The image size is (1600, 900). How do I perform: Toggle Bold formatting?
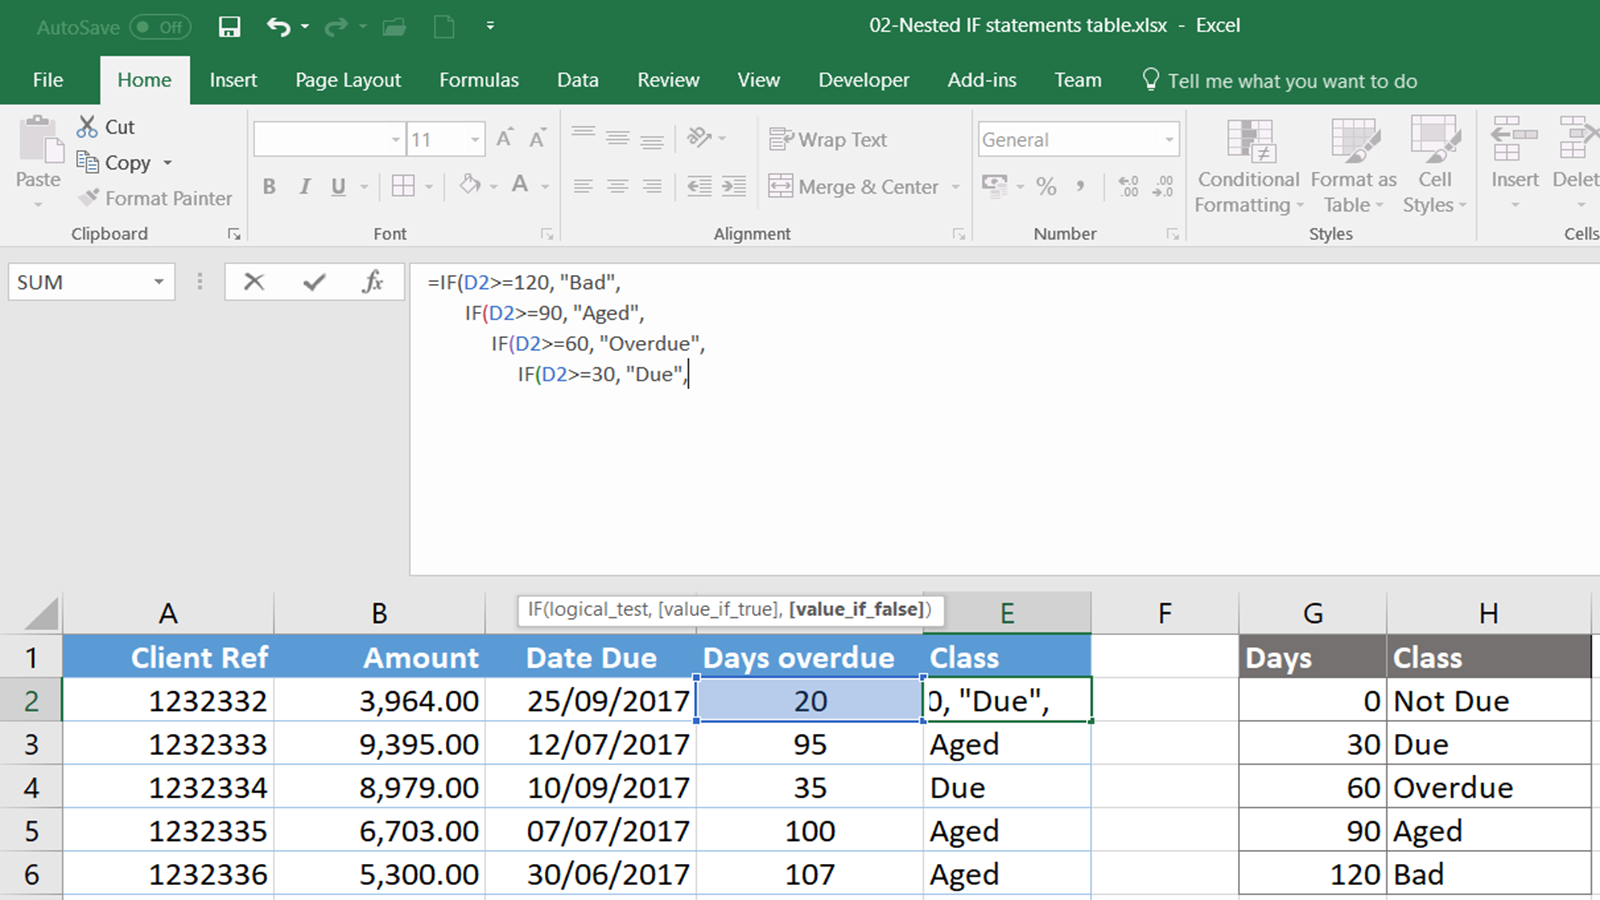pyautogui.click(x=269, y=186)
